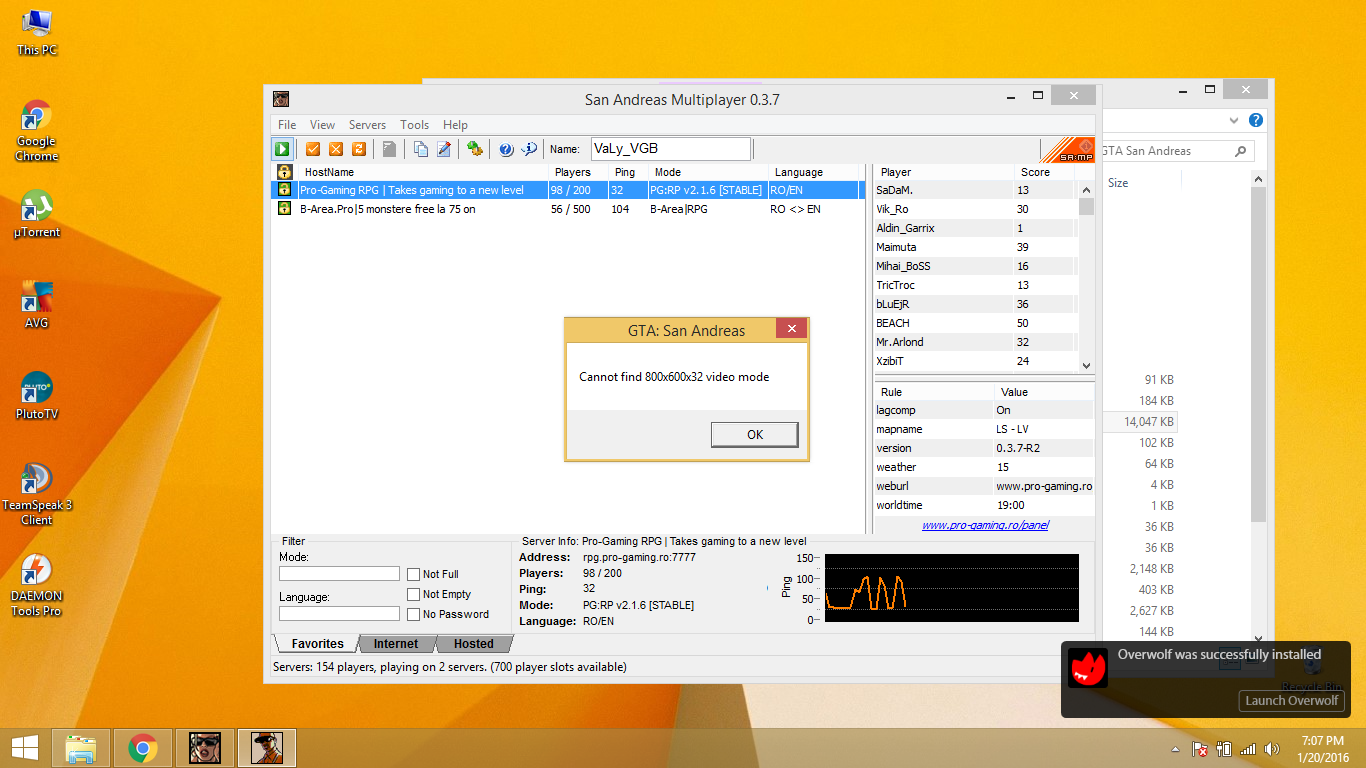Click the Action Center flag tray icon
Screen dimensions: 1366x768
[1200, 748]
